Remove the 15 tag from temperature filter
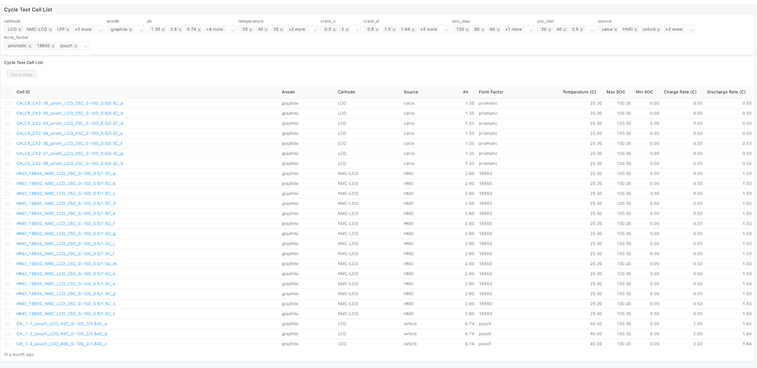Screen dimensions: 757x368 (281, 29)
